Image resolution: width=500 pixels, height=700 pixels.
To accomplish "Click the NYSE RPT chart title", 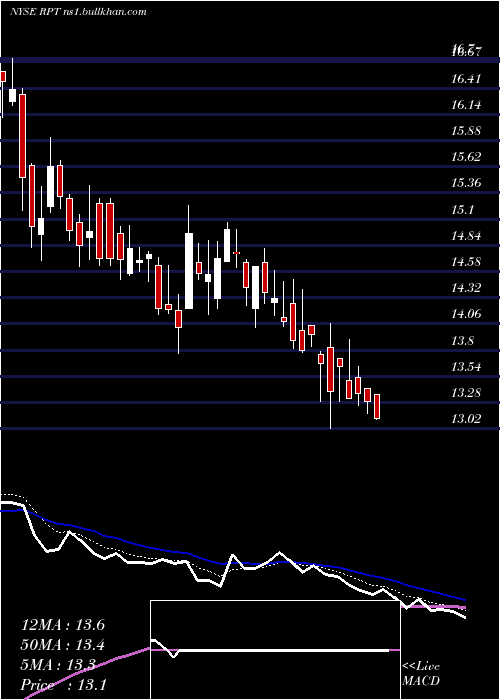I will tap(78, 12).
